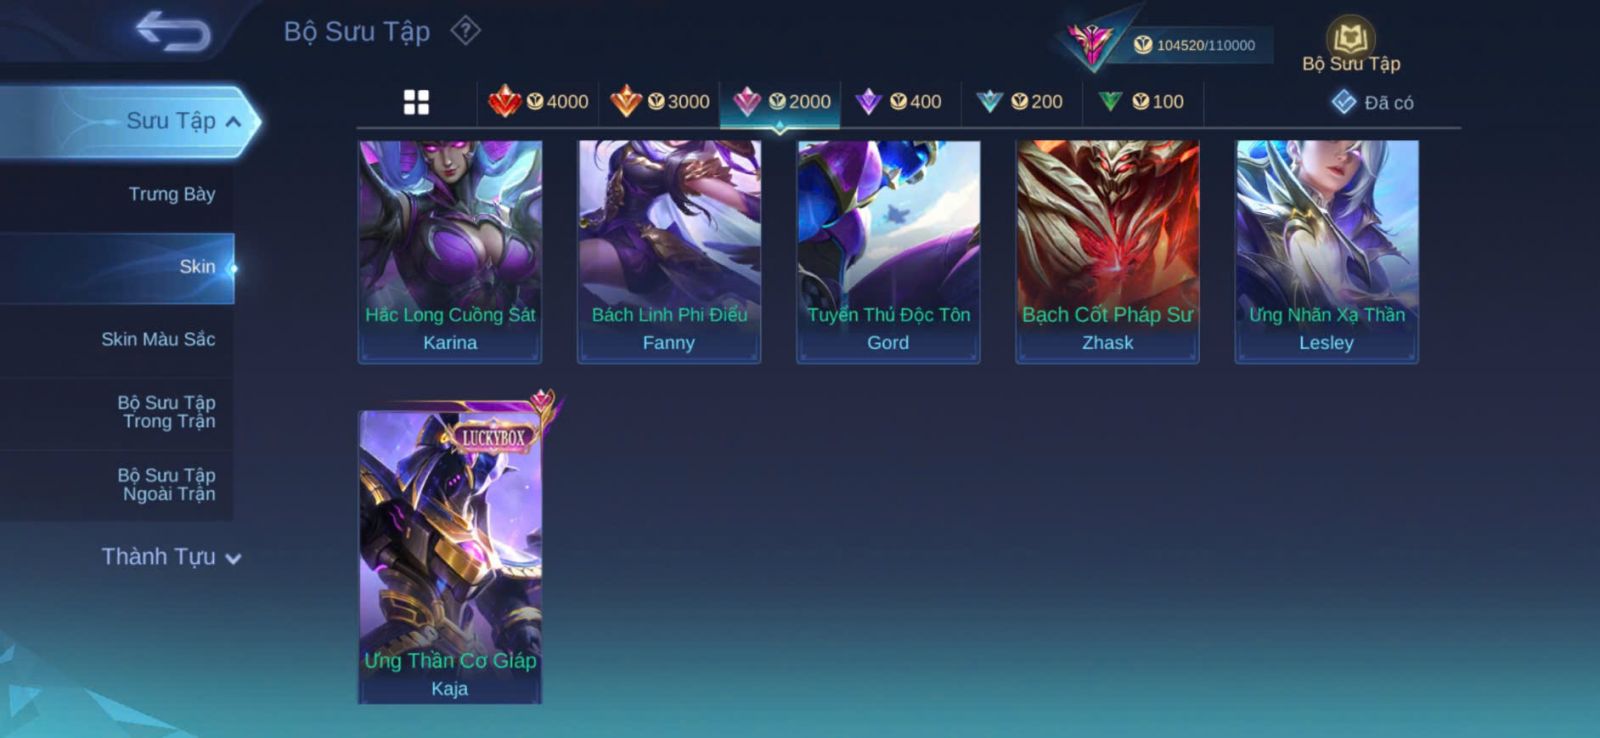
Task: Open the help question mark icon
Action: pyautogui.click(x=465, y=31)
